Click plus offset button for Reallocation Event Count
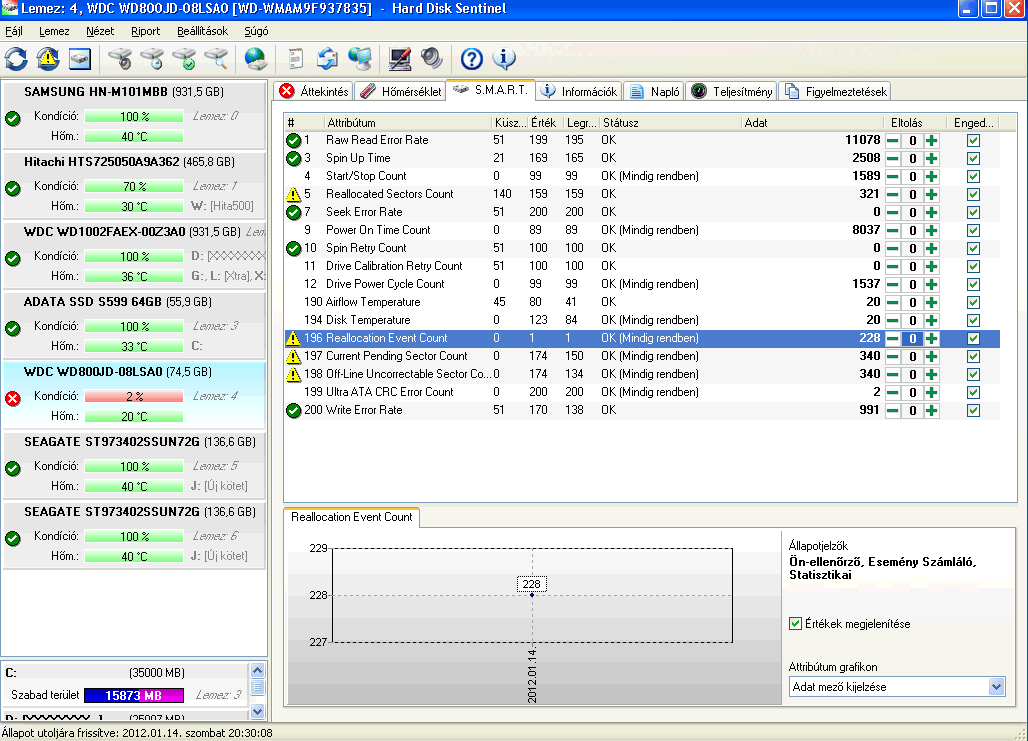The image size is (1028, 741). pyautogui.click(x=932, y=338)
